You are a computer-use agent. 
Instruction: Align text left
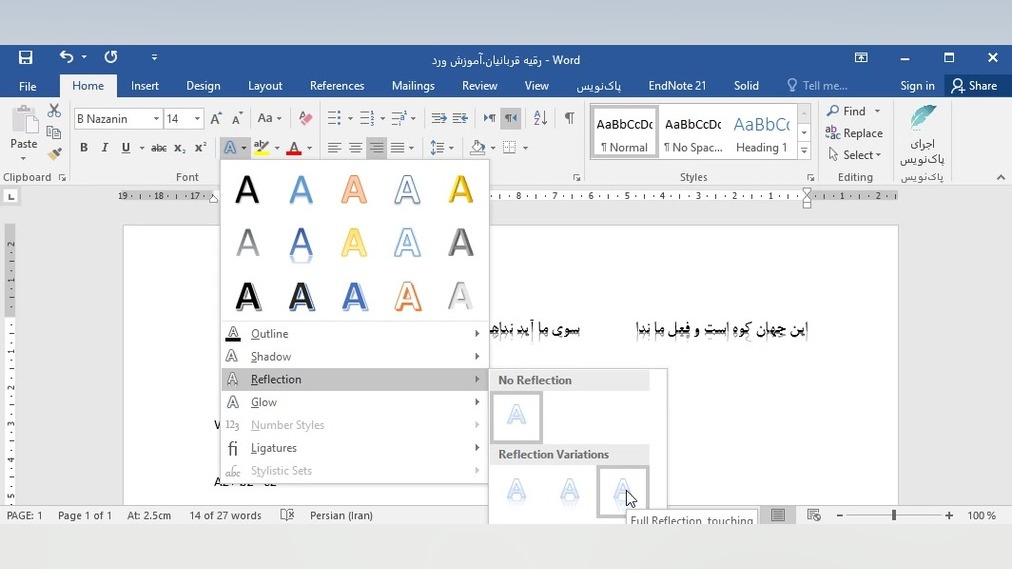(334, 148)
